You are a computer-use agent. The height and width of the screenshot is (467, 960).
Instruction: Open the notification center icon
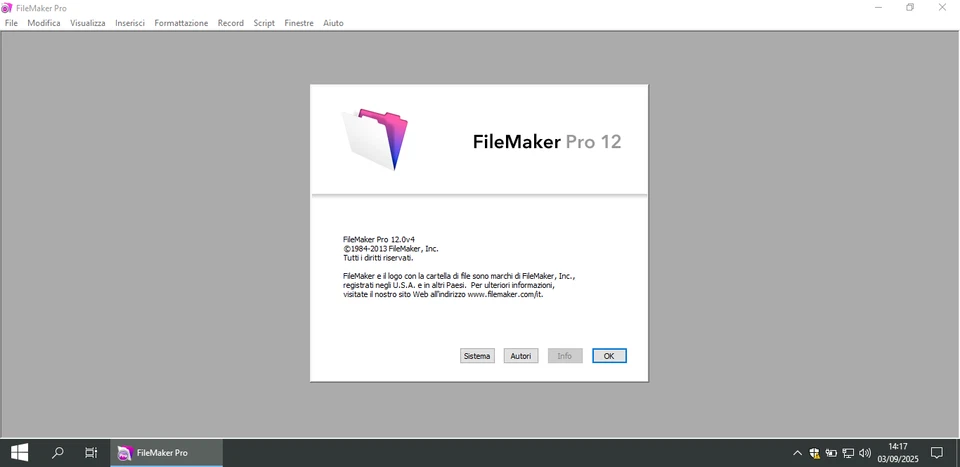[937, 453]
